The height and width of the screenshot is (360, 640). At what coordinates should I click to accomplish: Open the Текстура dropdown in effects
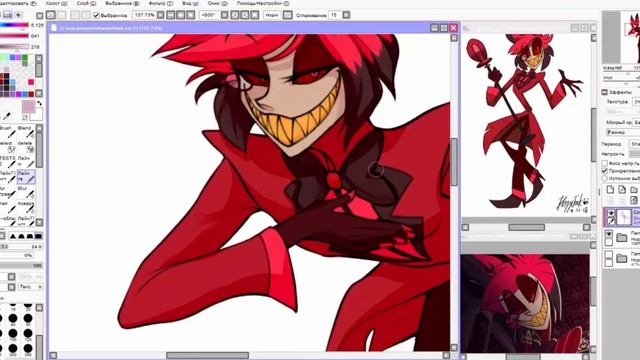(636, 102)
